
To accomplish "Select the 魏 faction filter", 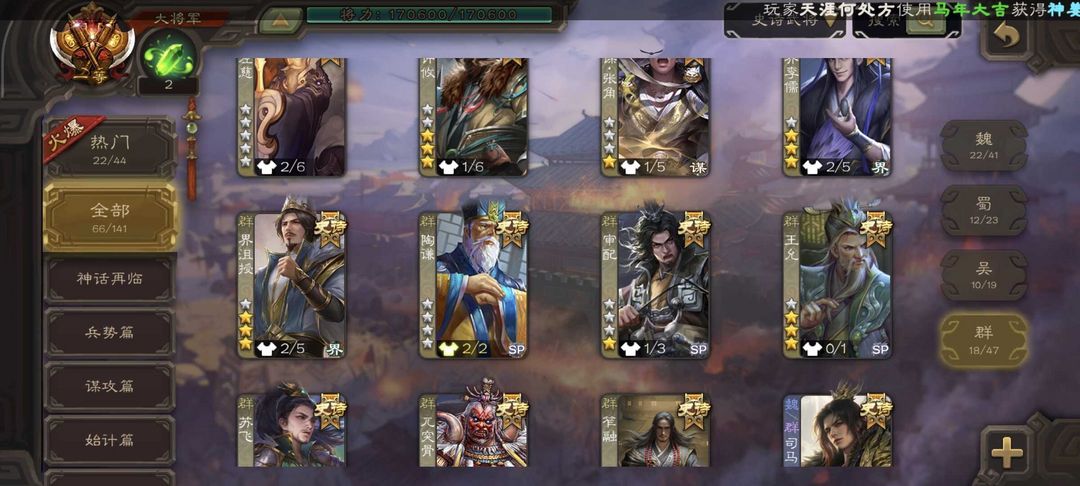I will click(x=984, y=145).
